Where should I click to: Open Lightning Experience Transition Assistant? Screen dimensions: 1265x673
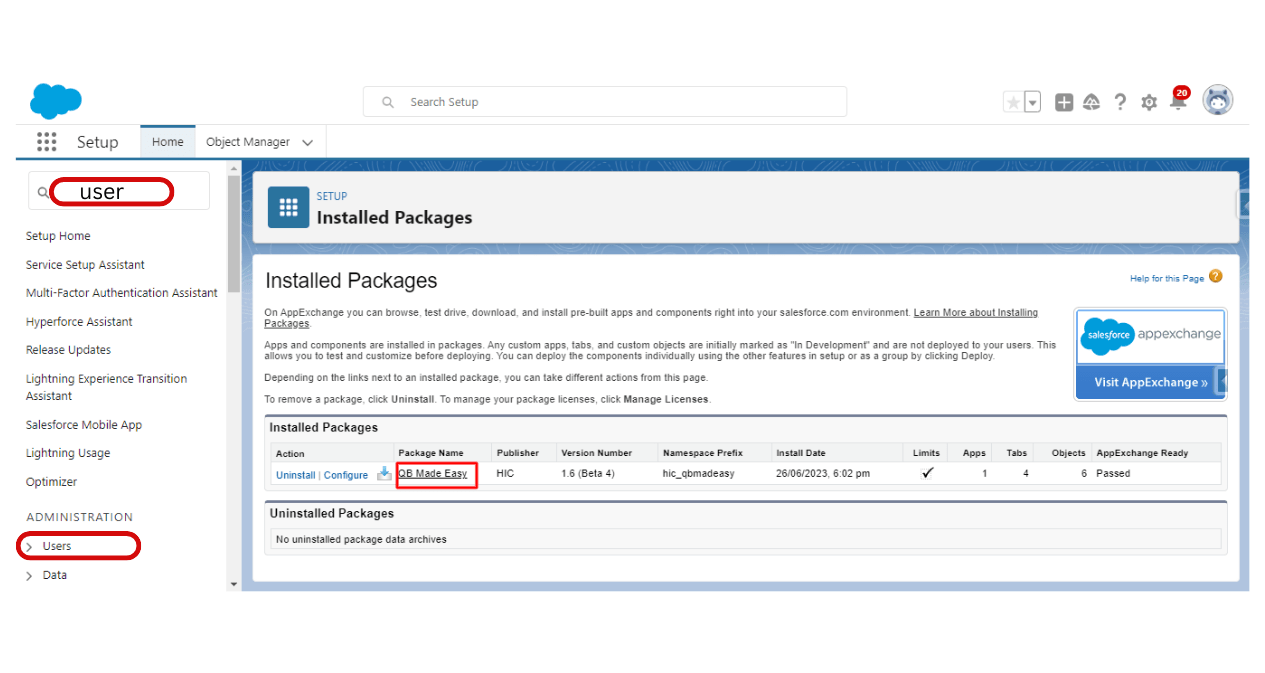pyautogui.click(x=106, y=387)
